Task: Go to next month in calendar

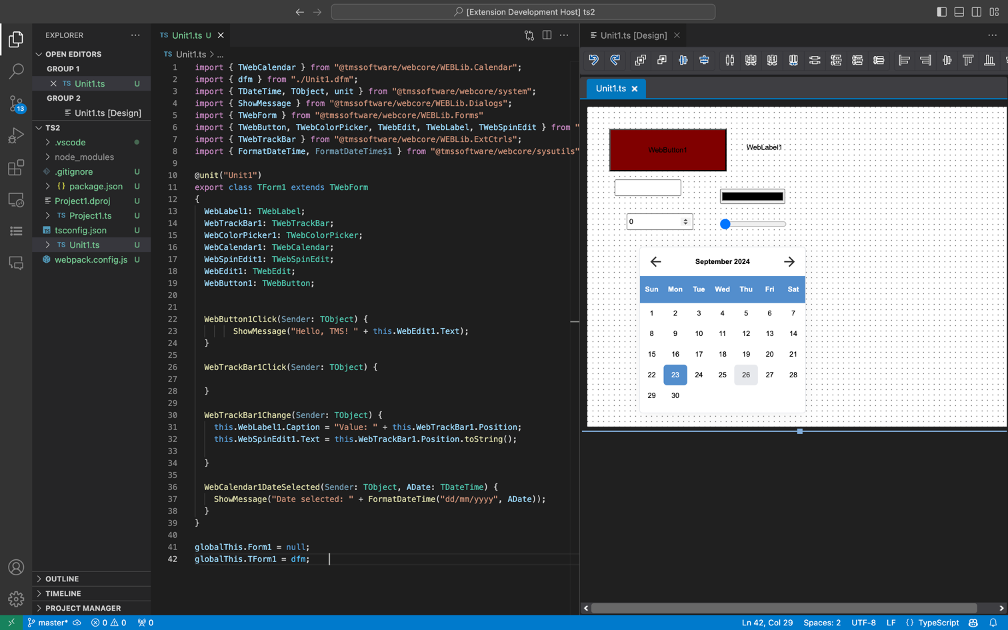Action: (789, 262)
